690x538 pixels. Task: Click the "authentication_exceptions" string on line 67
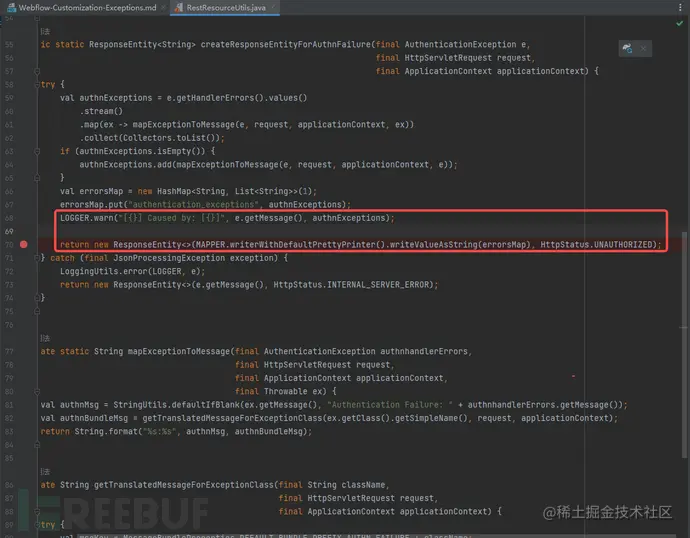[x=193, y=205]
